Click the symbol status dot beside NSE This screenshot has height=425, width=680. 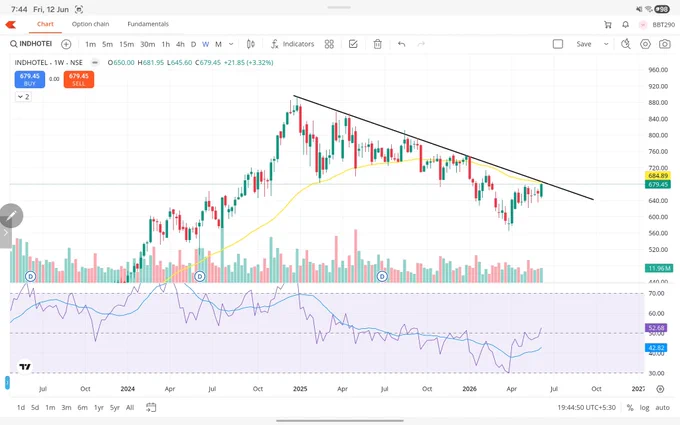(95, 62)
